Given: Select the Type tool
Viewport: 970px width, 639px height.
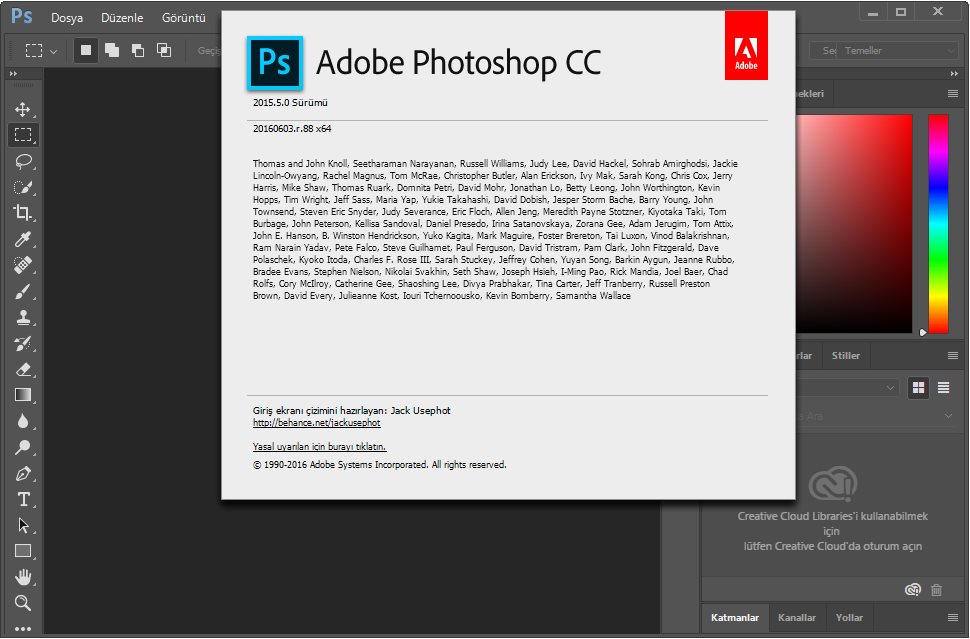Looking at the screenshot, I should [23, 499].
